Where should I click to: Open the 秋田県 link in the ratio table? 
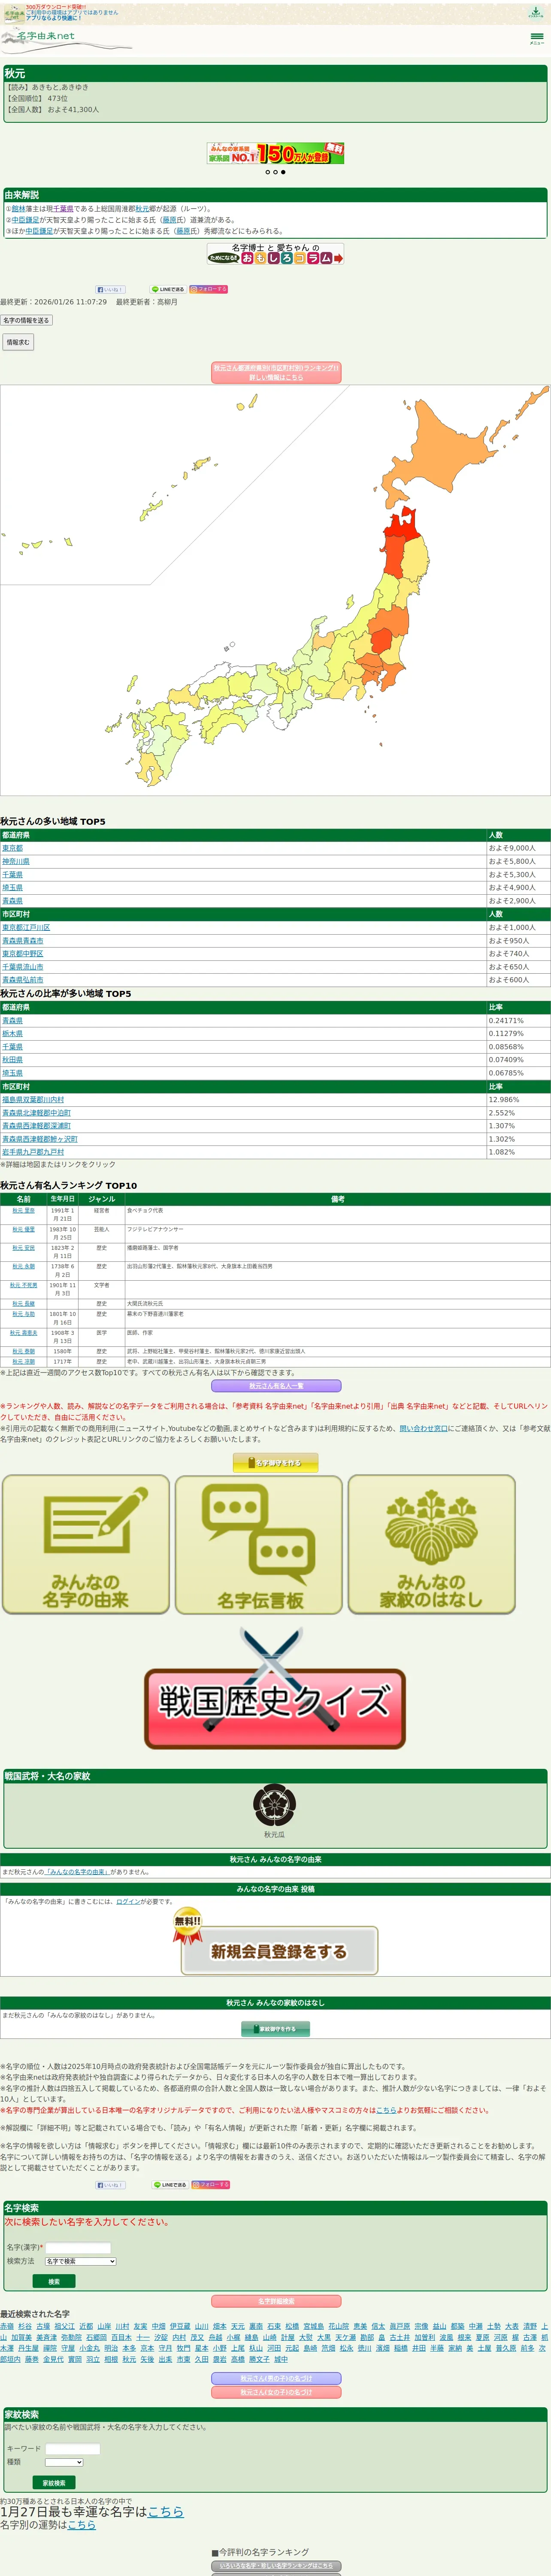coord(12,1060)
